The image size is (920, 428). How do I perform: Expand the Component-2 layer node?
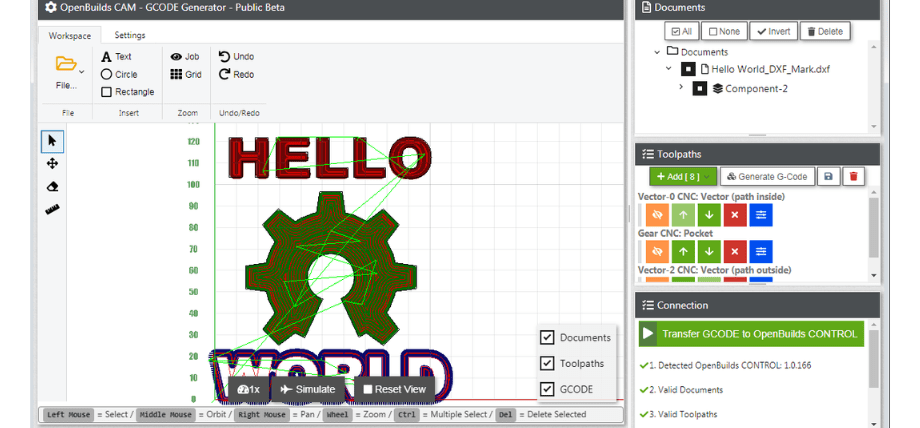click(x=681, y=87)
